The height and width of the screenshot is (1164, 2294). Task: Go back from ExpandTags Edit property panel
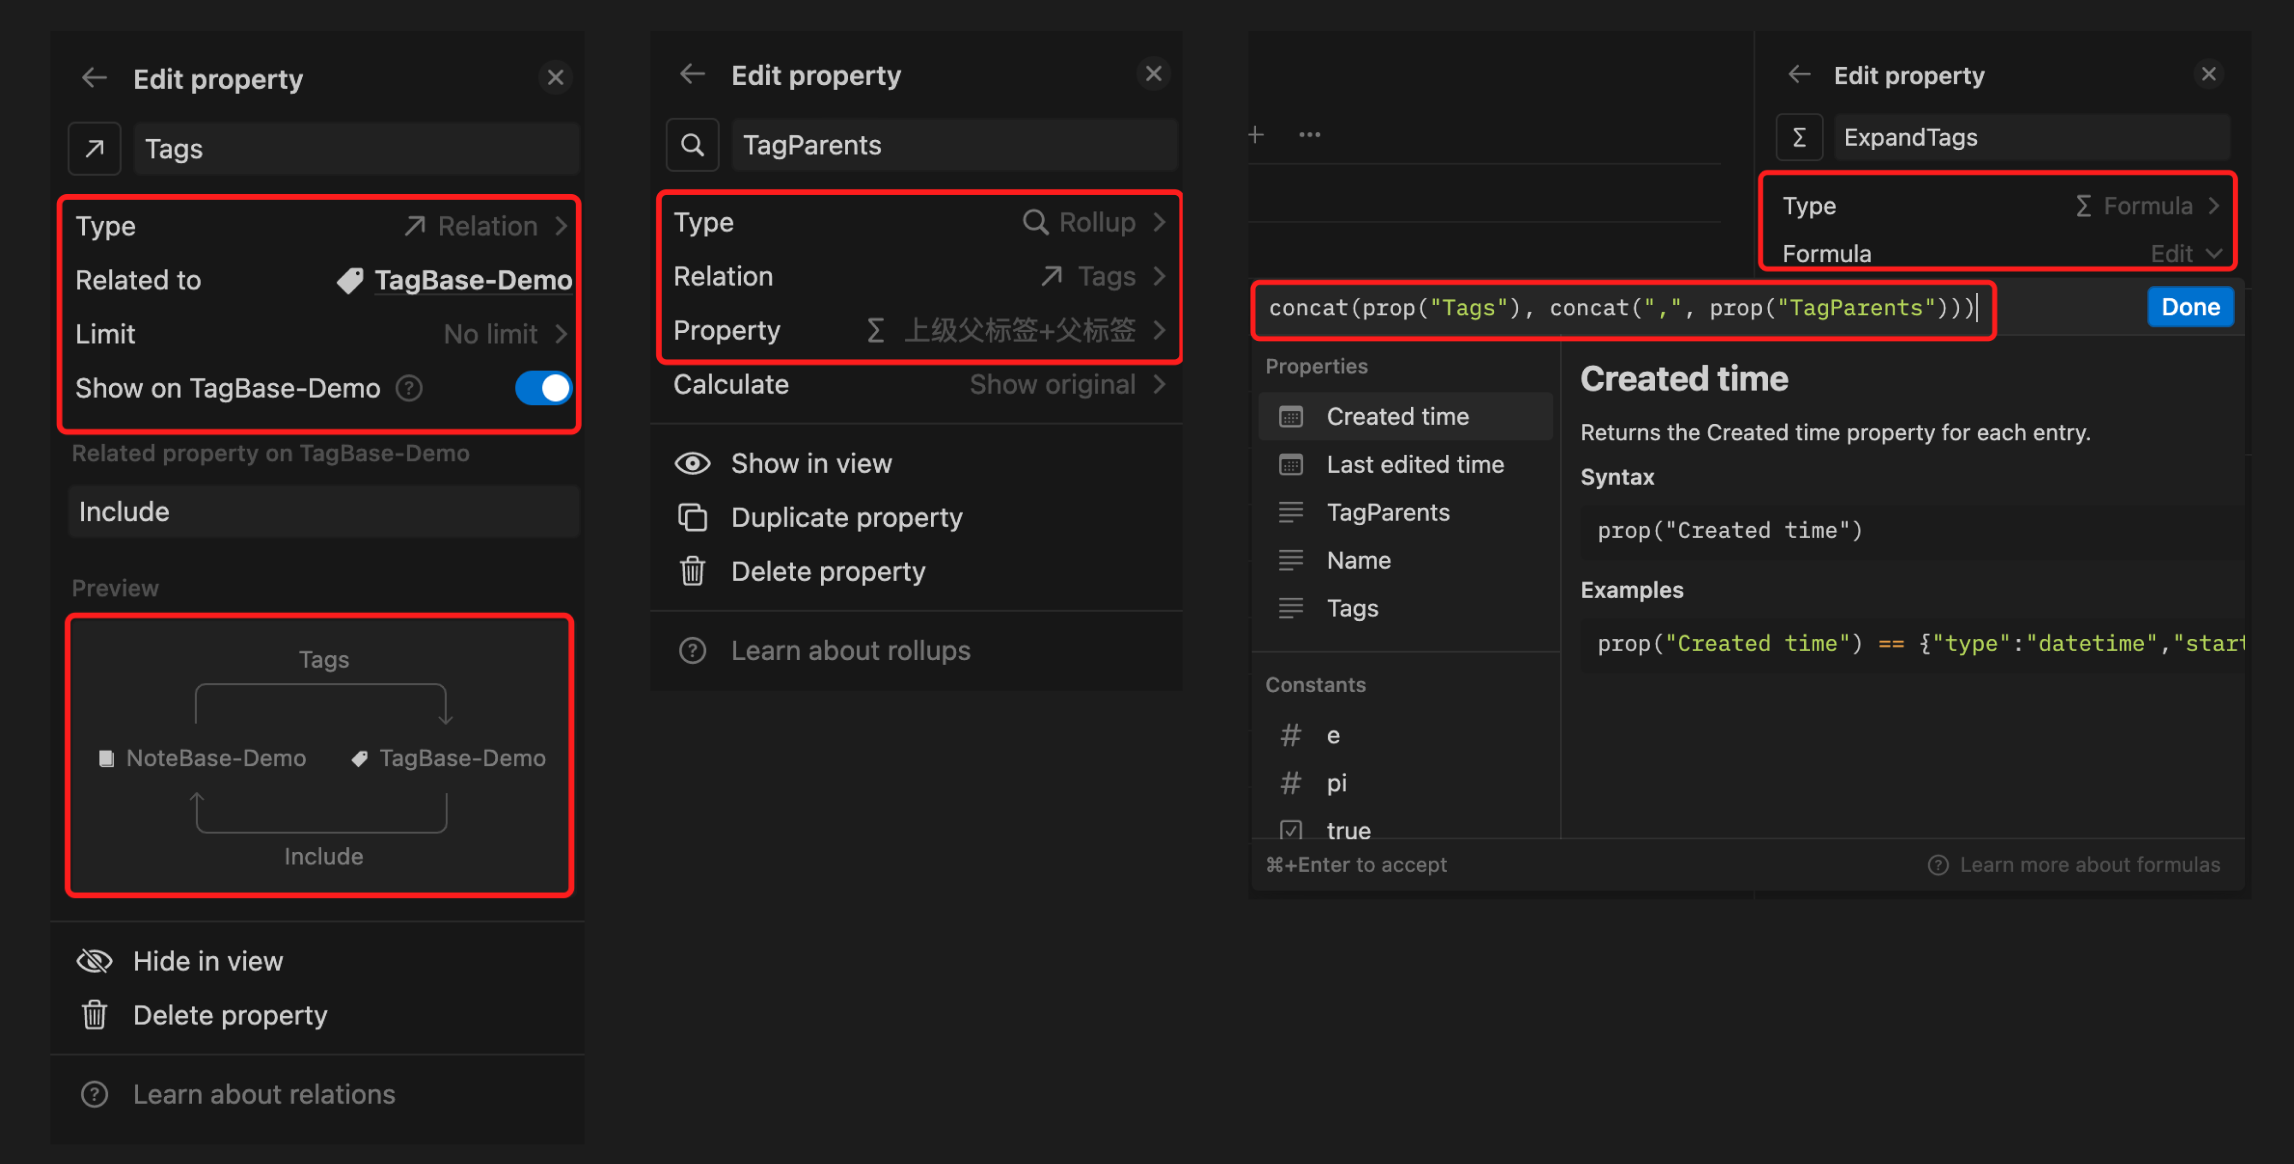(1799, 75)
